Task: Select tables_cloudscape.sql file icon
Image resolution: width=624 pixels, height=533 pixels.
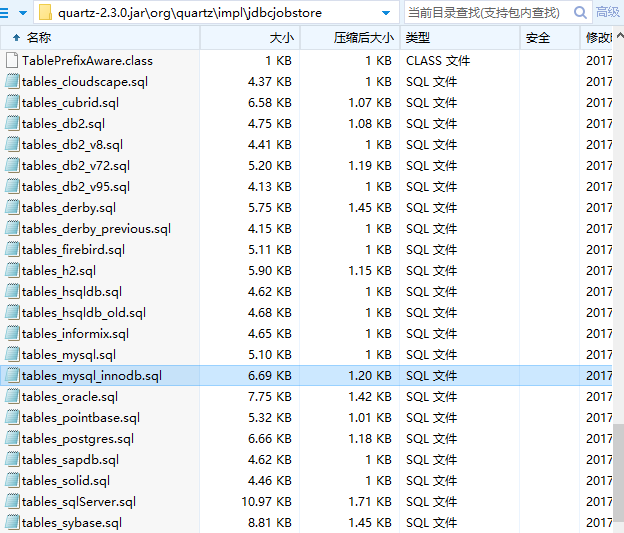Action: coord(12,82)
